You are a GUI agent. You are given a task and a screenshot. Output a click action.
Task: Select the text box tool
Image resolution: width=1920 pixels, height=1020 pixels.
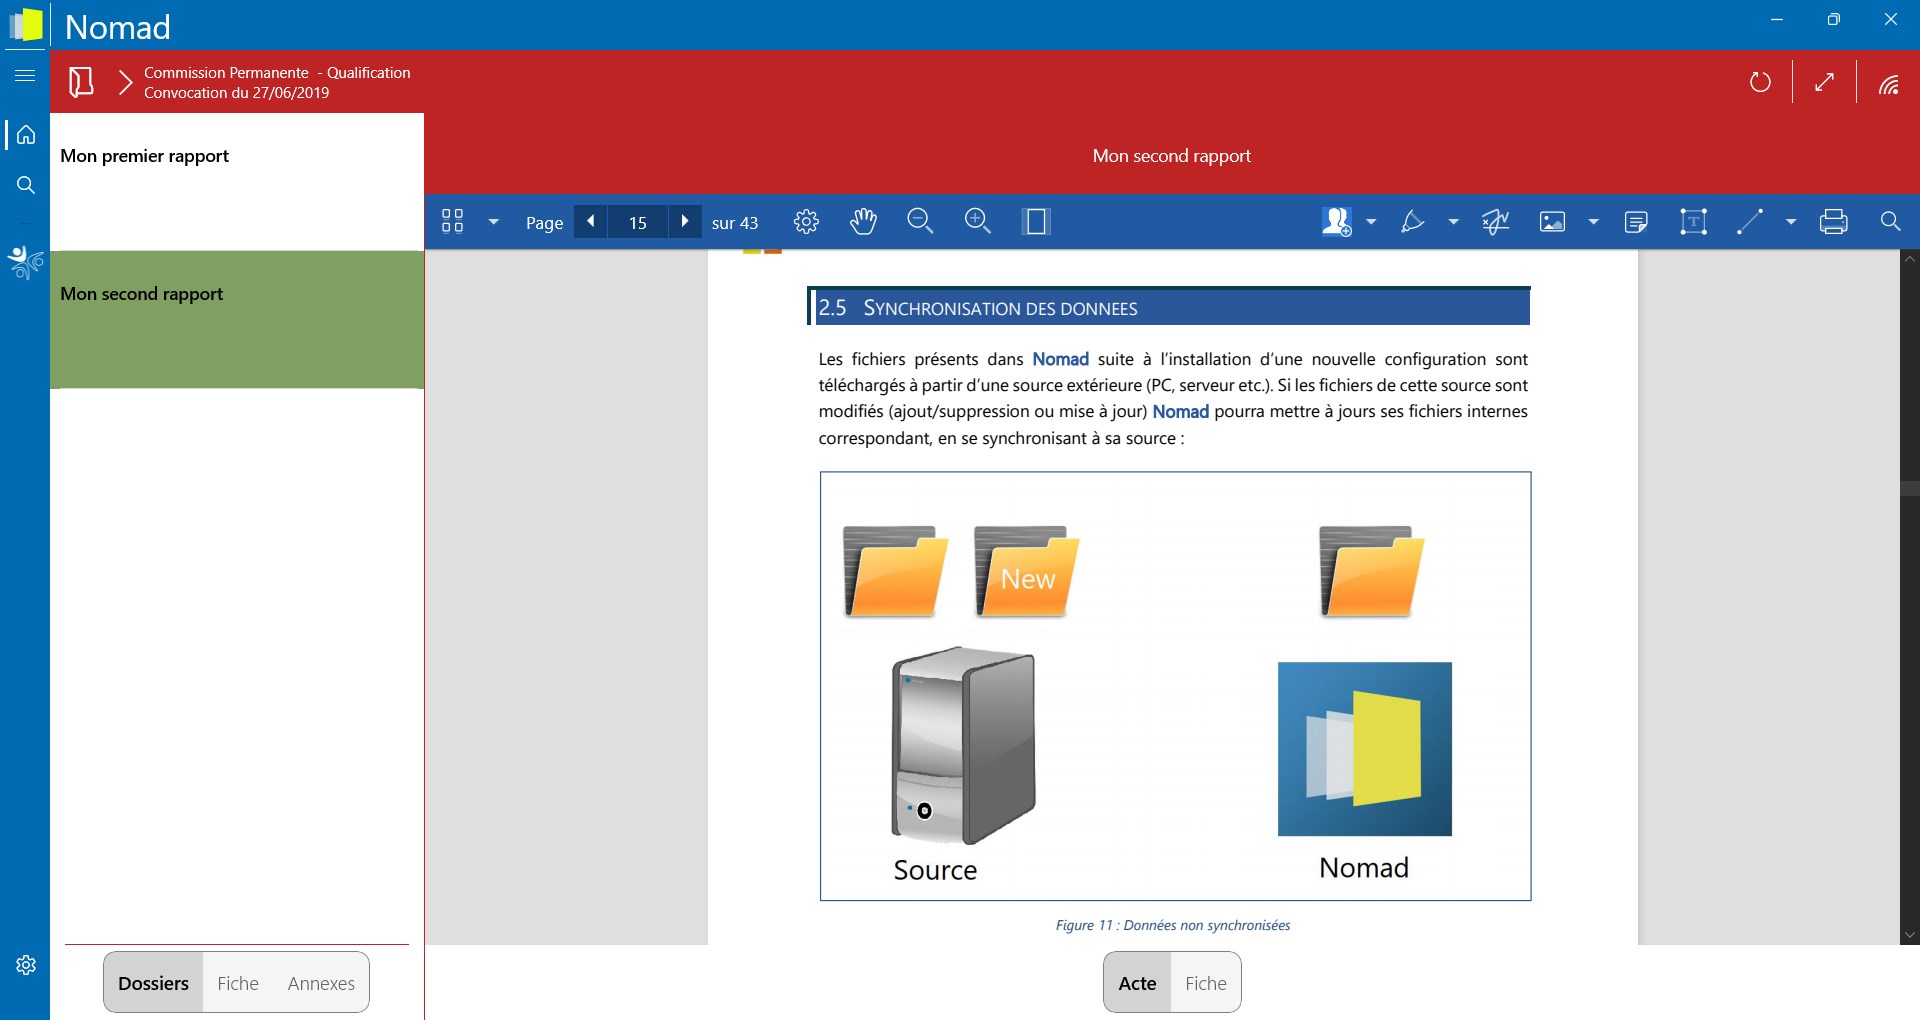click(x=1693, y=221)
